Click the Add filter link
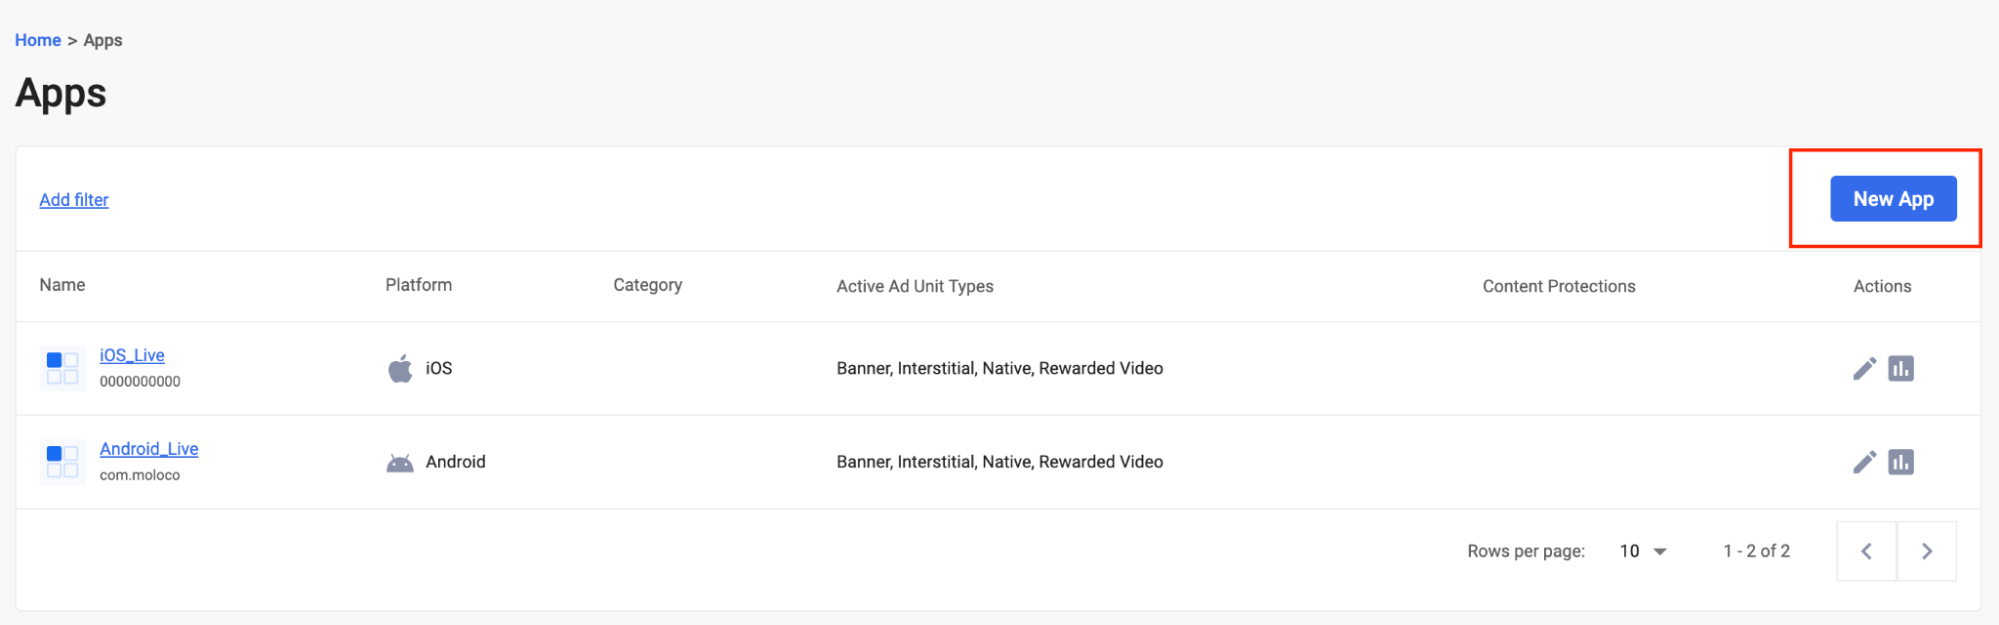 click(x=74, y=200)
